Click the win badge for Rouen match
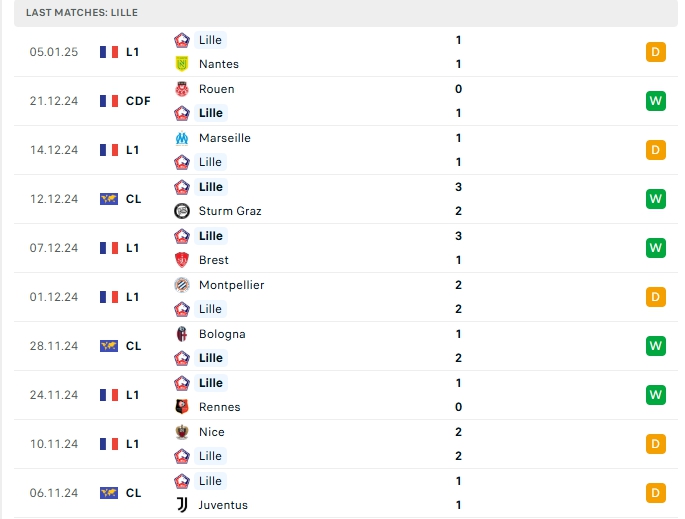Image resolution: width=685 pixels, height=519 pixels. point(656,101)
